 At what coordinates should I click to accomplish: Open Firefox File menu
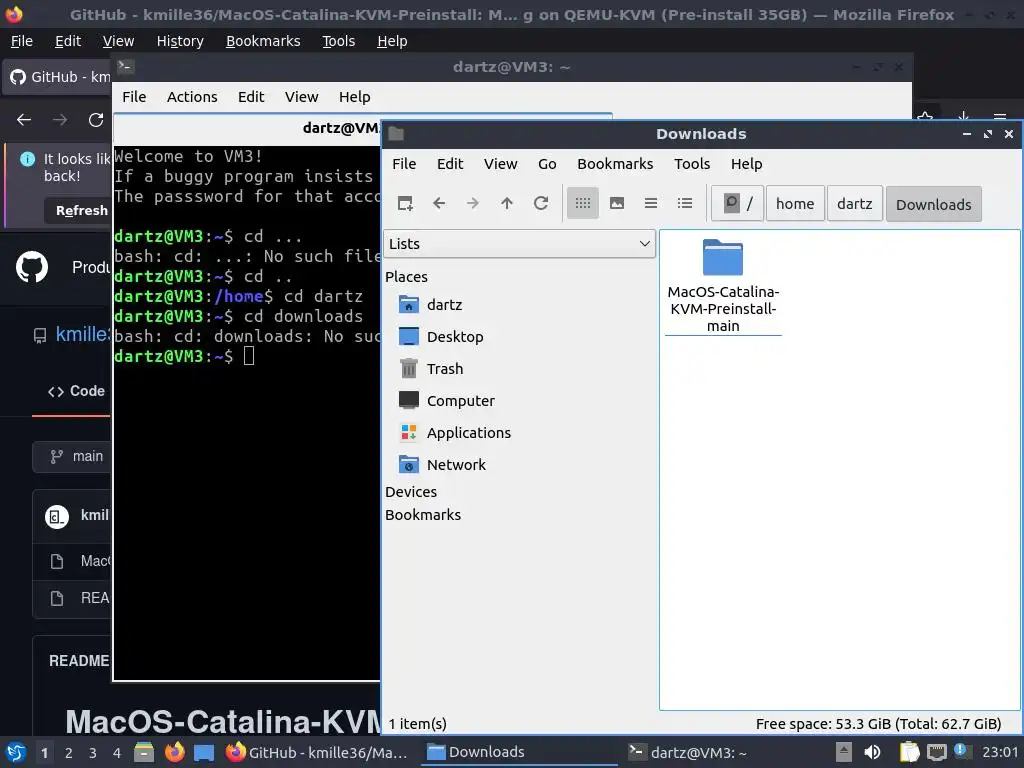click(x=22, y=41)
